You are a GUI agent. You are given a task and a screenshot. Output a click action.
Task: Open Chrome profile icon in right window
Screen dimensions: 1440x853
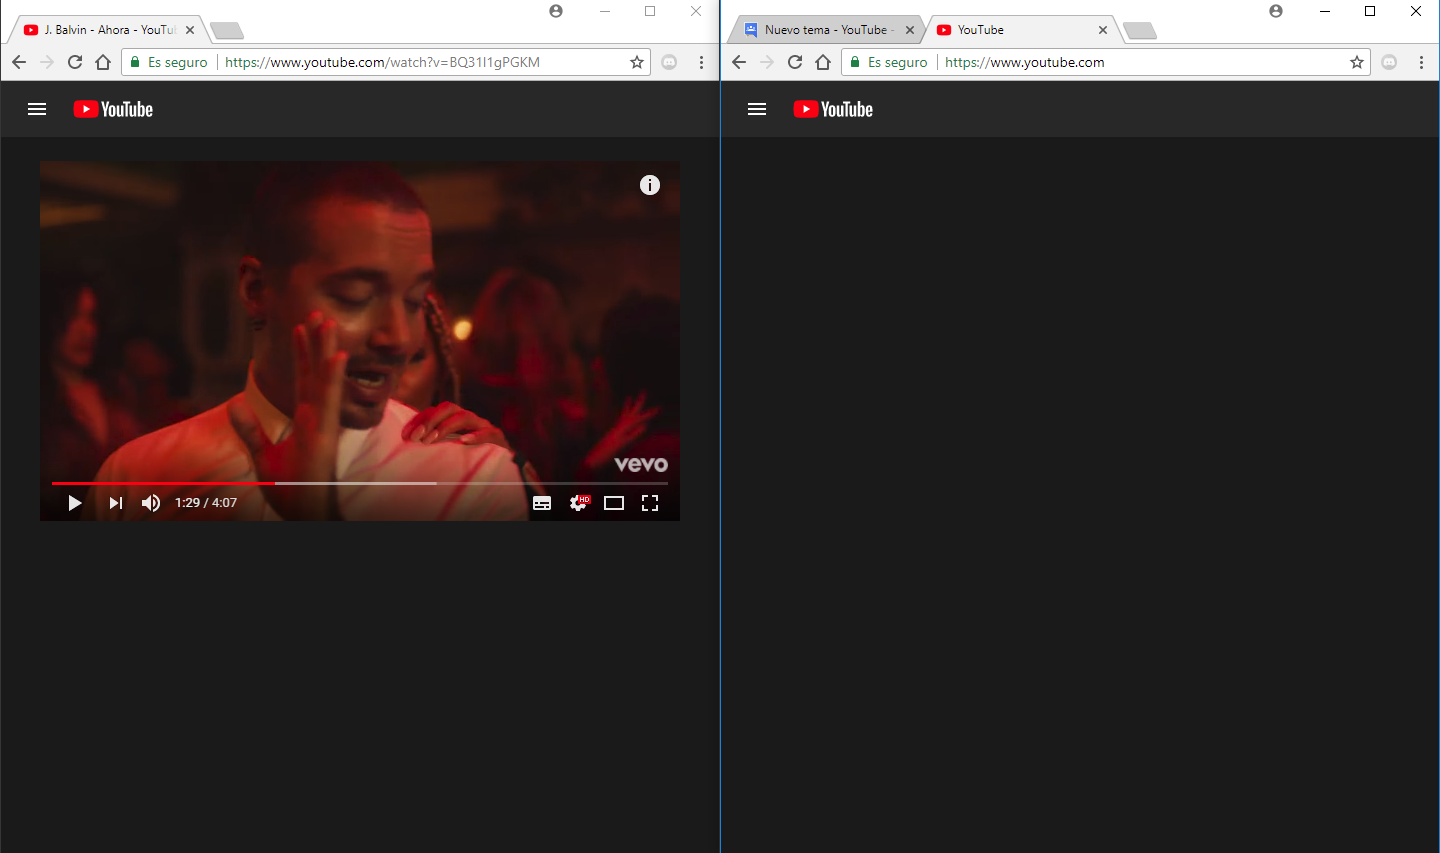click(x=1276, y=11)
